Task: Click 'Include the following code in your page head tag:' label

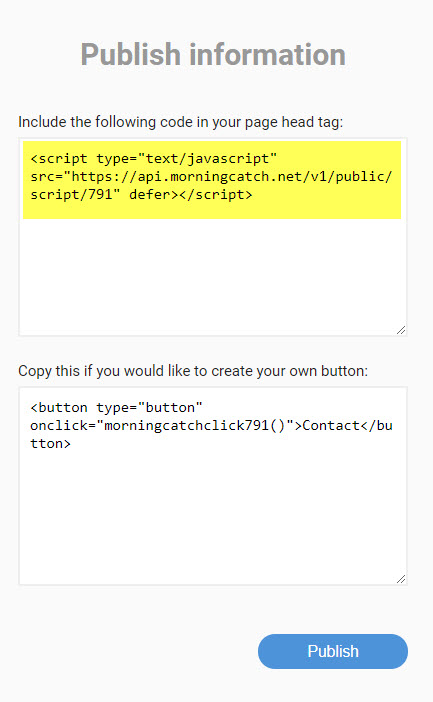Action: point(180,122)
